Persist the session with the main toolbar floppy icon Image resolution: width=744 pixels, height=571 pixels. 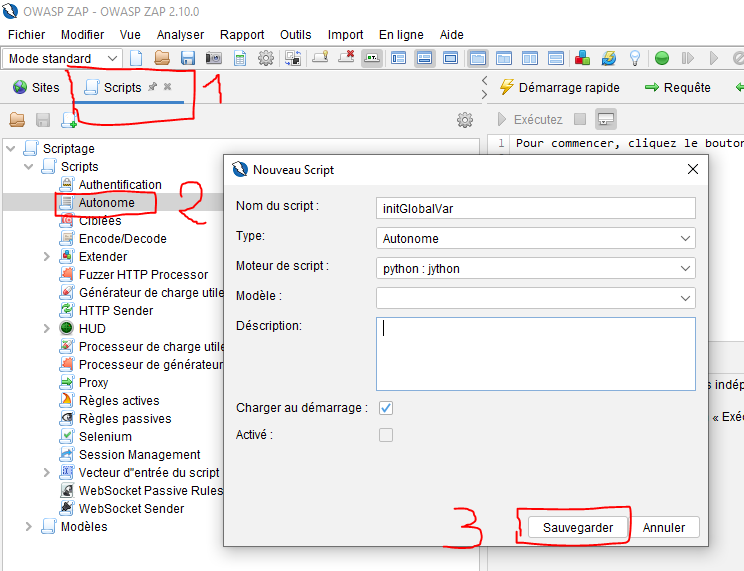[188, 58]
